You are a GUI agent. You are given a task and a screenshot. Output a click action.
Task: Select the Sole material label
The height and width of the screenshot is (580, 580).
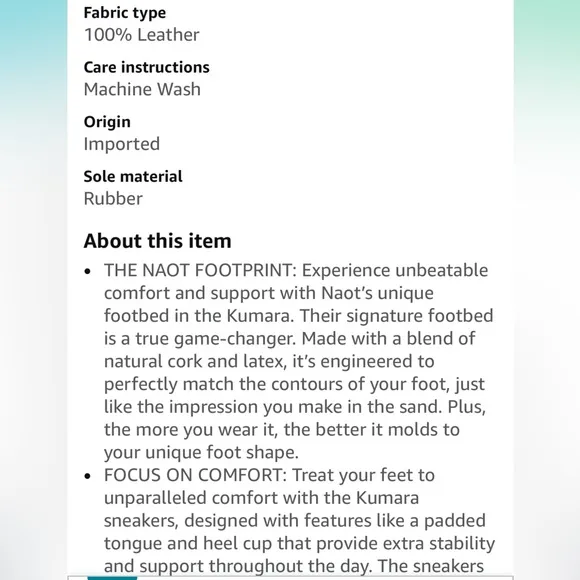pyautogui.click(x=133, y=176)
